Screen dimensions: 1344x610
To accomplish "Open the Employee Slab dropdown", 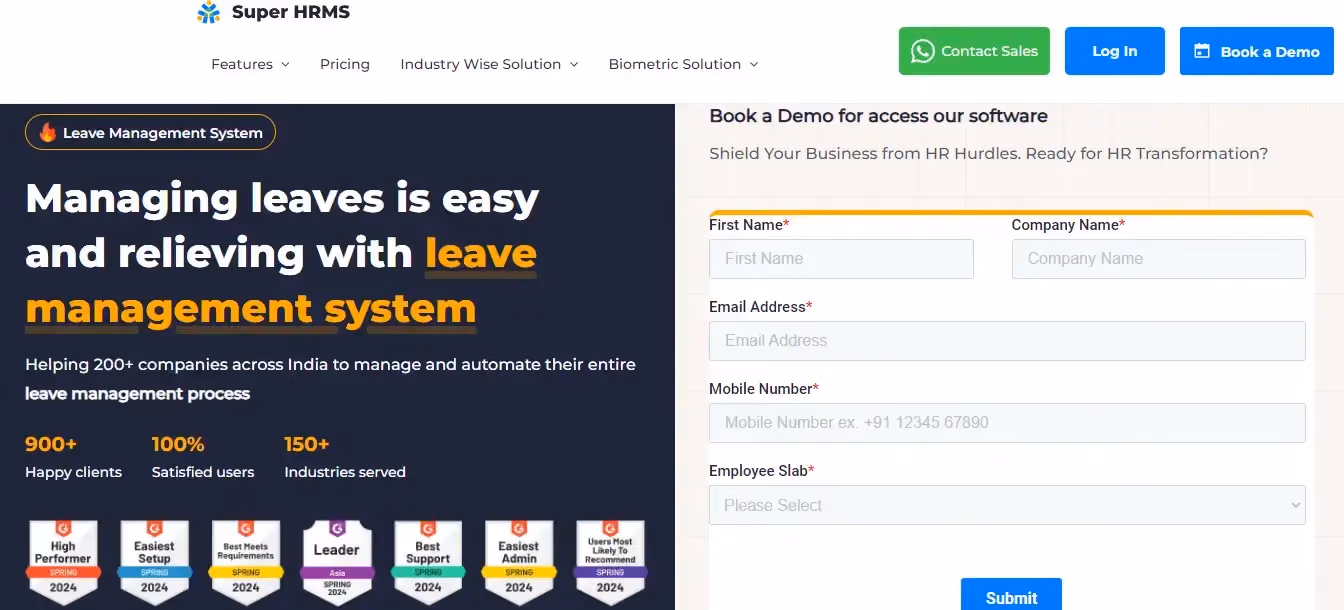I will (x=1007, y=505).
